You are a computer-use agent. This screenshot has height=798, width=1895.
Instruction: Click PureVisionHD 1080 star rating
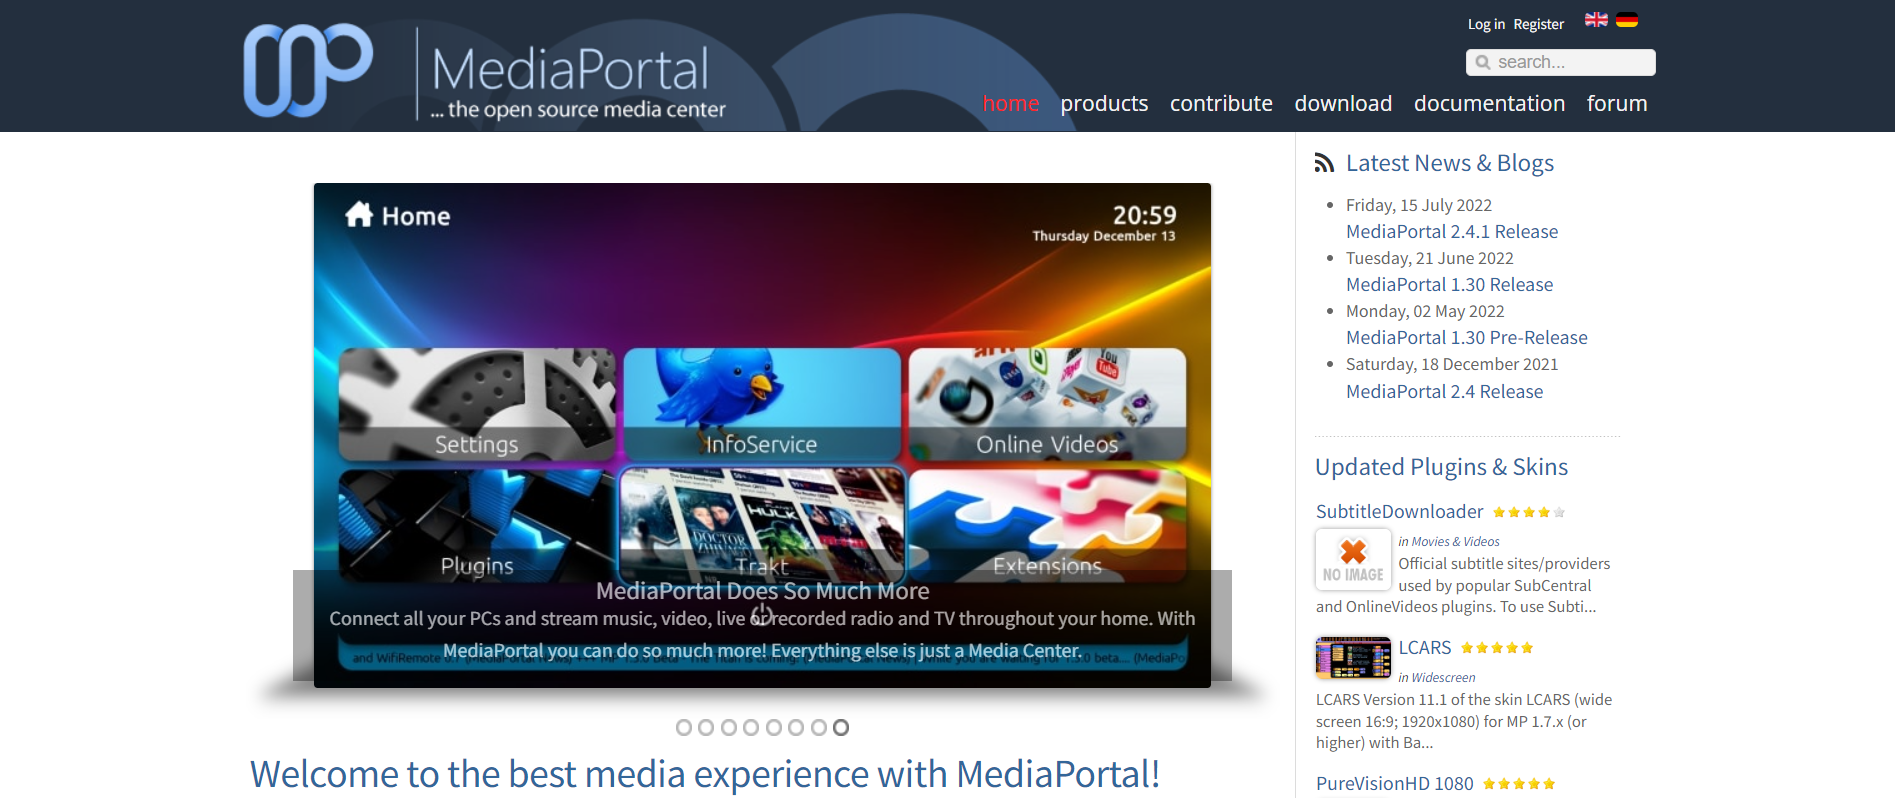(x=1519, y=785)
